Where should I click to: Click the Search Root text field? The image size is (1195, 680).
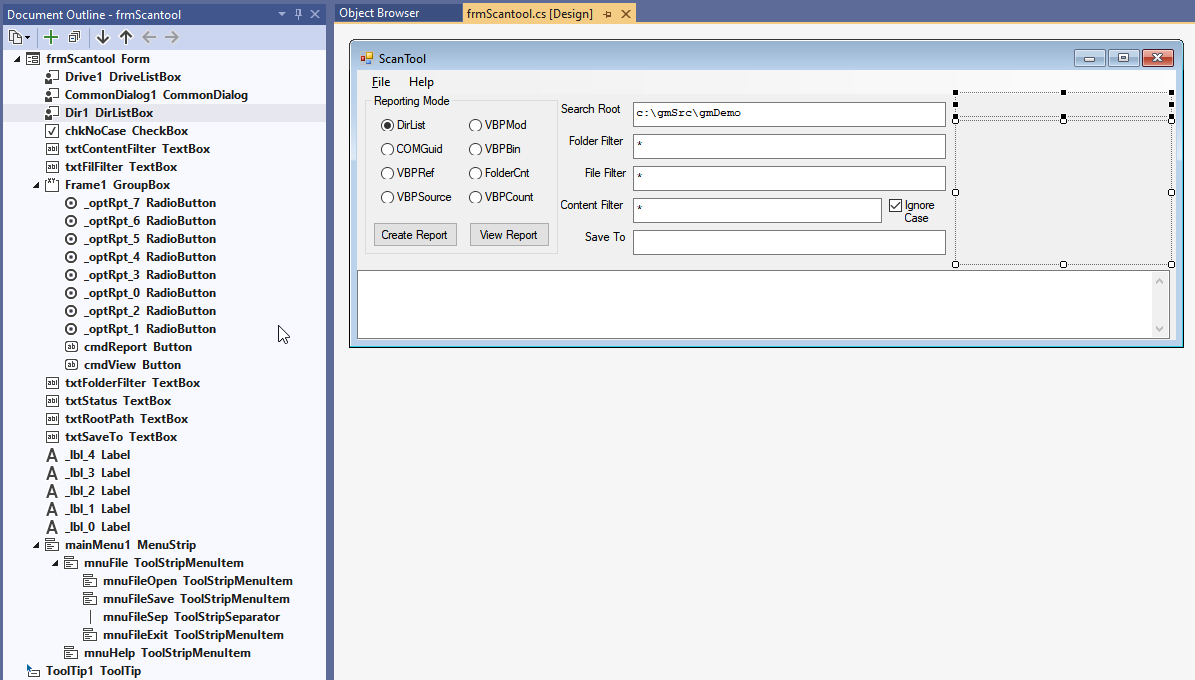pos(788,114)
